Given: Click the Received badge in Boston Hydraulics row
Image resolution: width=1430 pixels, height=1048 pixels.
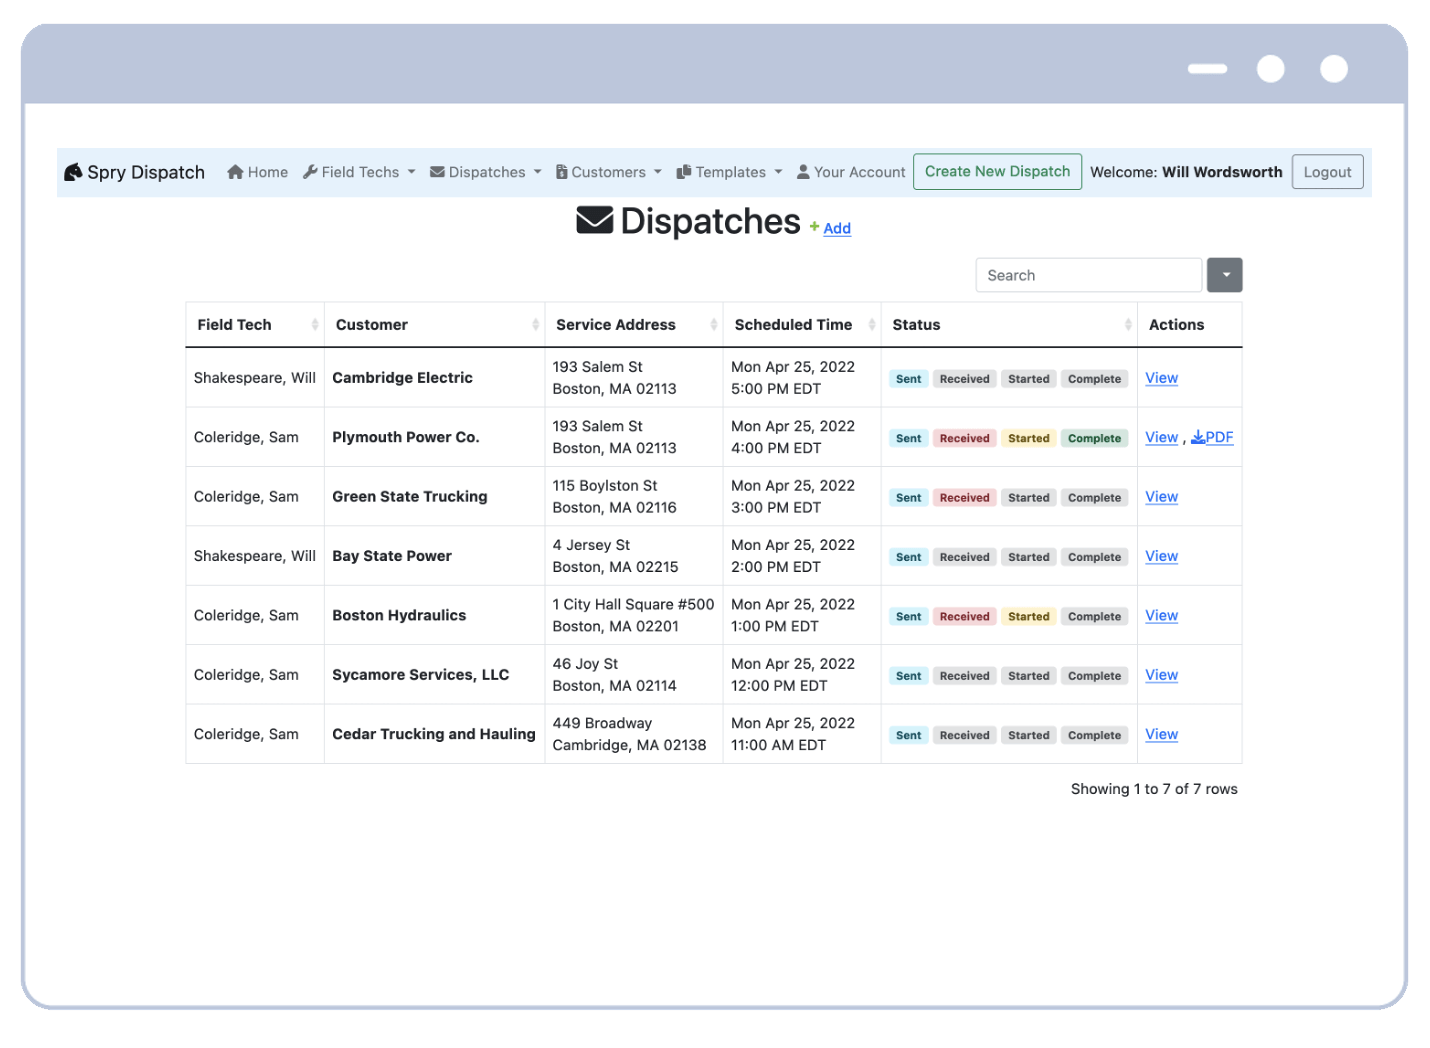Looking at the screenshot, I should pos(964,617).
